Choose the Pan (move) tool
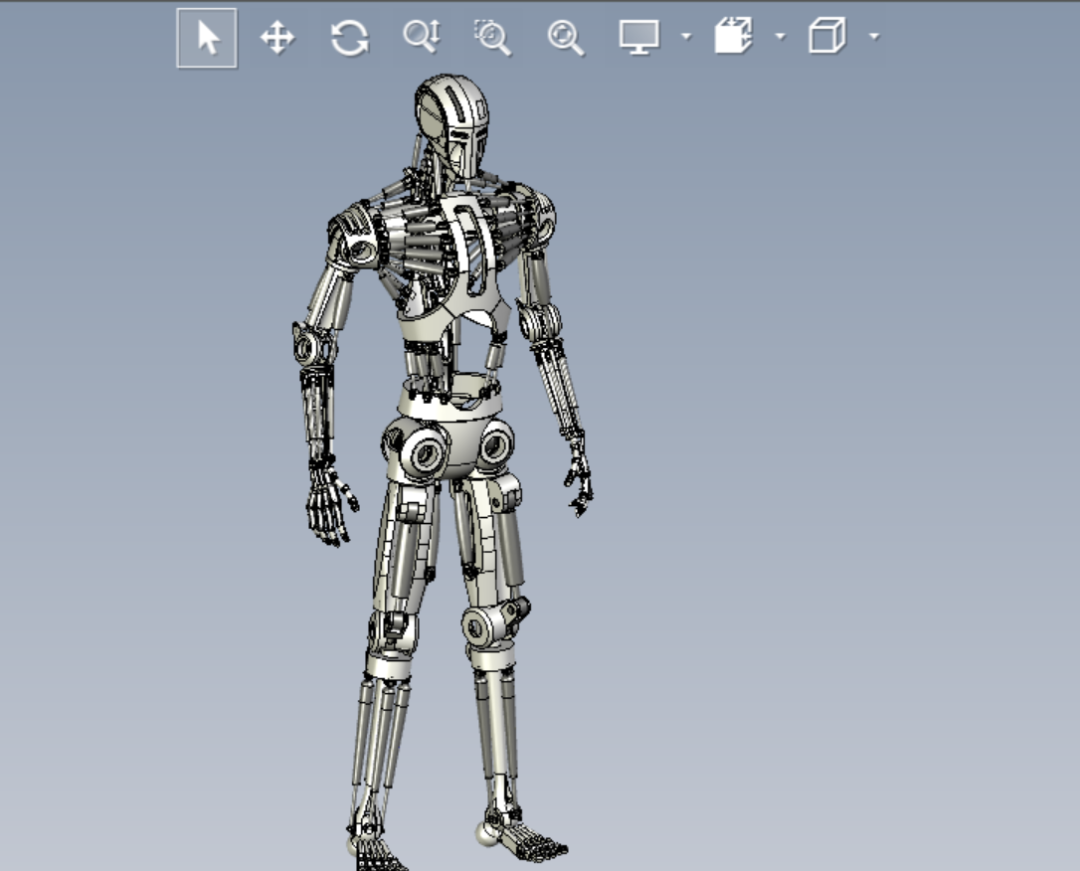Image resolution: width=1080 pixels, height=871 pixels. coord(278,37)
